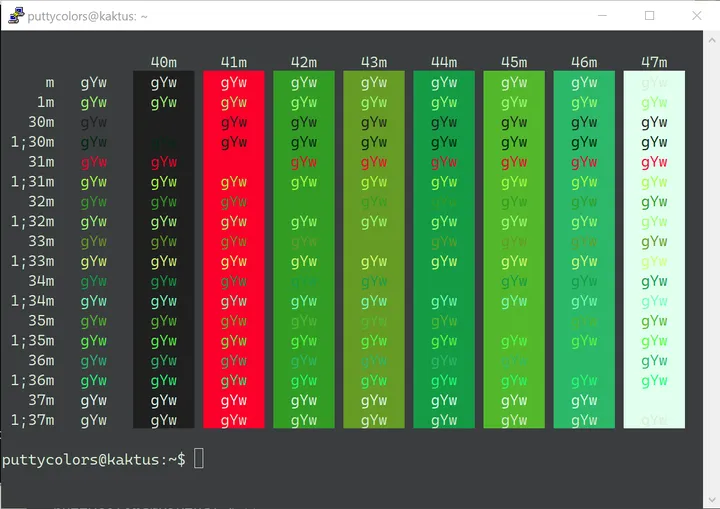Click the puttycolors@kaktus:~$ prompt text

pyautogui.click(x=94, y=459)
